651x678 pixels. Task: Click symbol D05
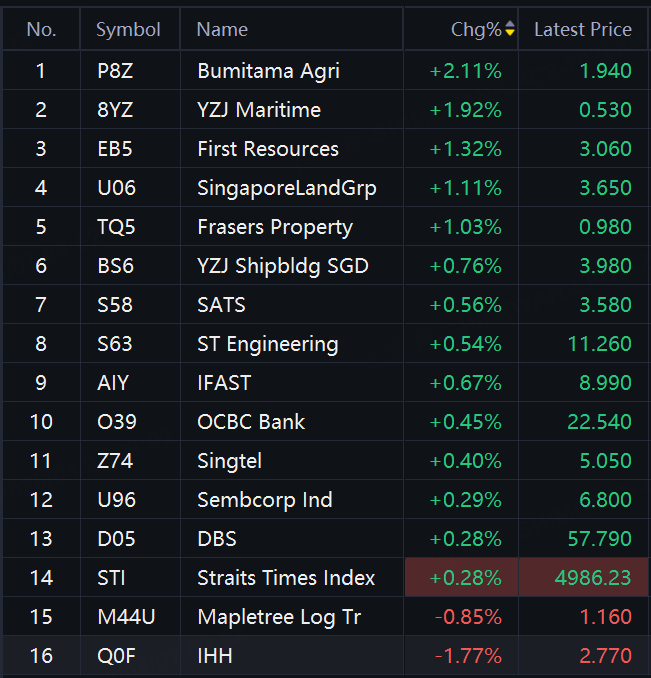pos(116,539)
